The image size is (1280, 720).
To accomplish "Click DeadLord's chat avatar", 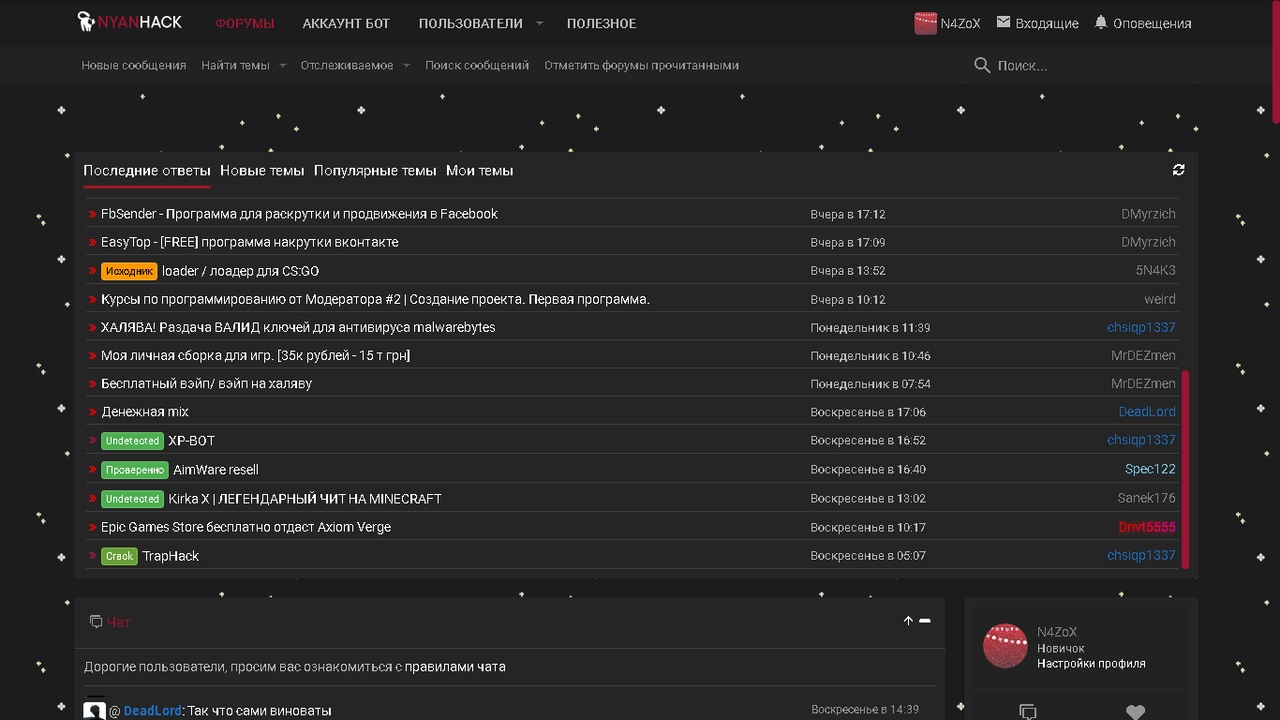I will pyautogui.click(x=94, y=709).
